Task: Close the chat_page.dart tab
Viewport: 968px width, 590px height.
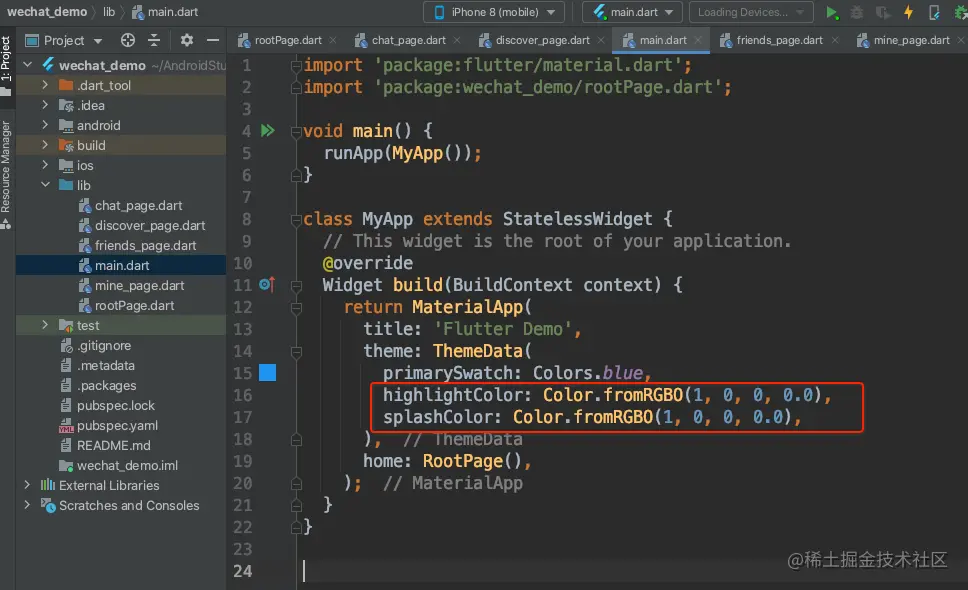Action: click(x=457, y=40)
